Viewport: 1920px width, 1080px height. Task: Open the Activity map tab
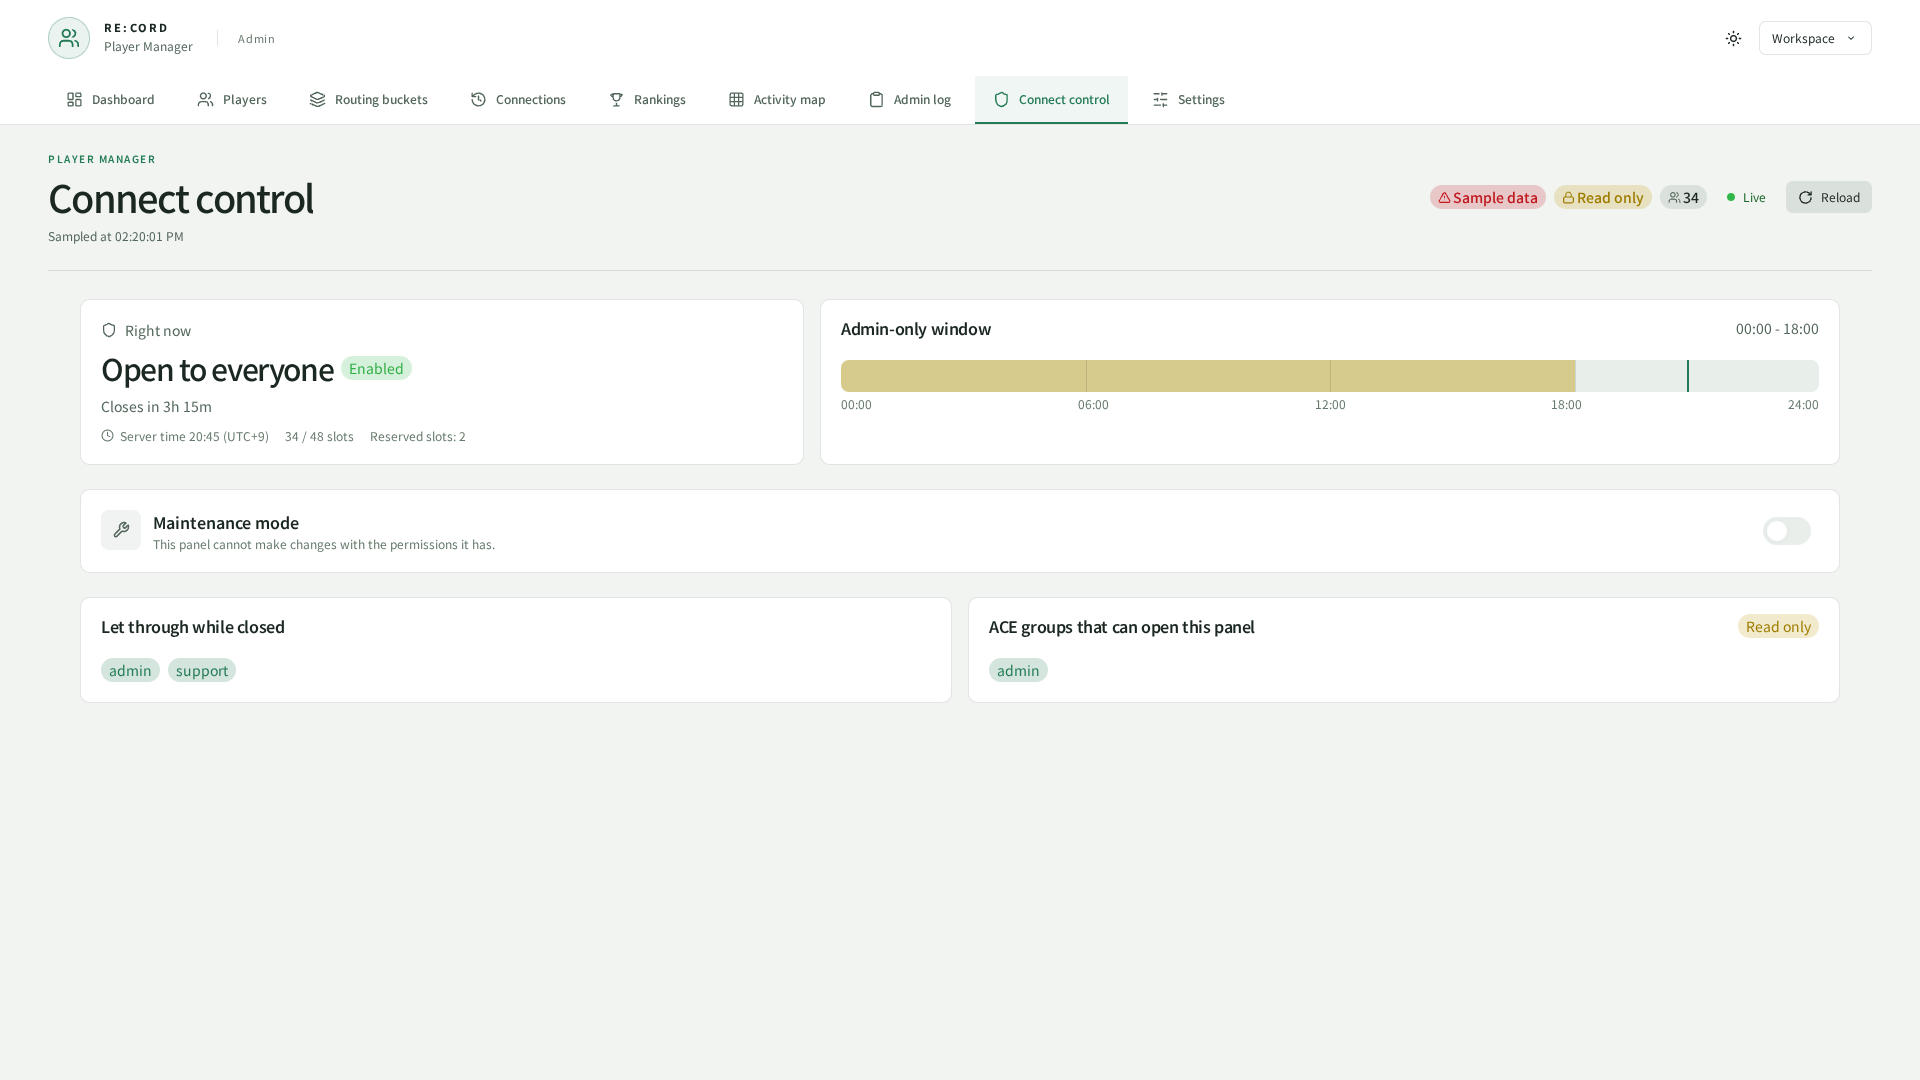click(x=777, y=100)
